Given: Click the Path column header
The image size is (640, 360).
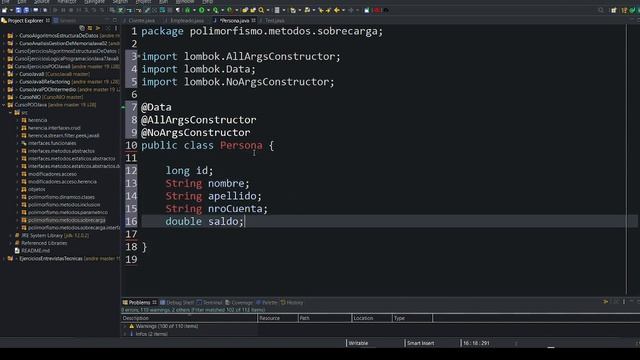Looking at the screenshot, I should (x=324, y=318).
